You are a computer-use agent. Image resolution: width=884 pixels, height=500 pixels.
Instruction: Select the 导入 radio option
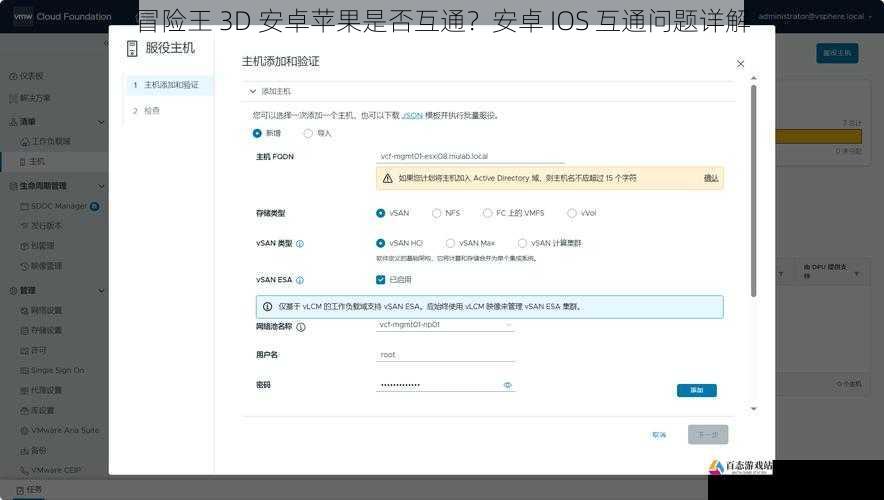pyautogui.click(x=308, y=134)
